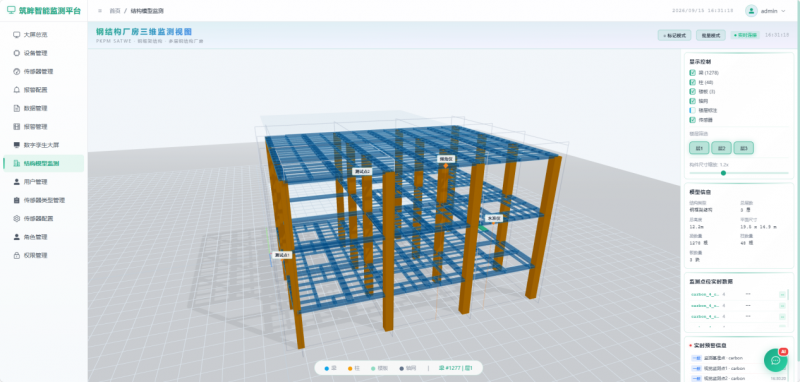
Task: Click the 监测基准点 - carbon alert row
Action: click(739, 358)
